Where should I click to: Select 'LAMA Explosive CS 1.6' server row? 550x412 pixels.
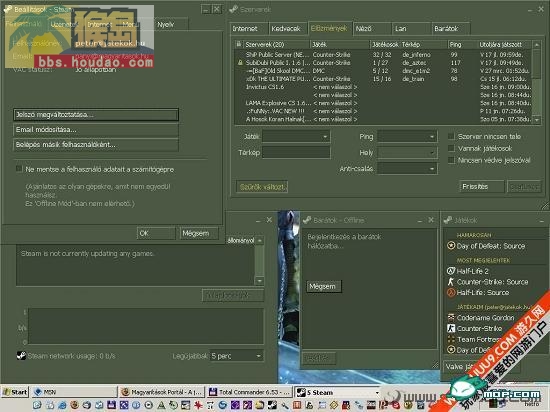click(383, 103)
